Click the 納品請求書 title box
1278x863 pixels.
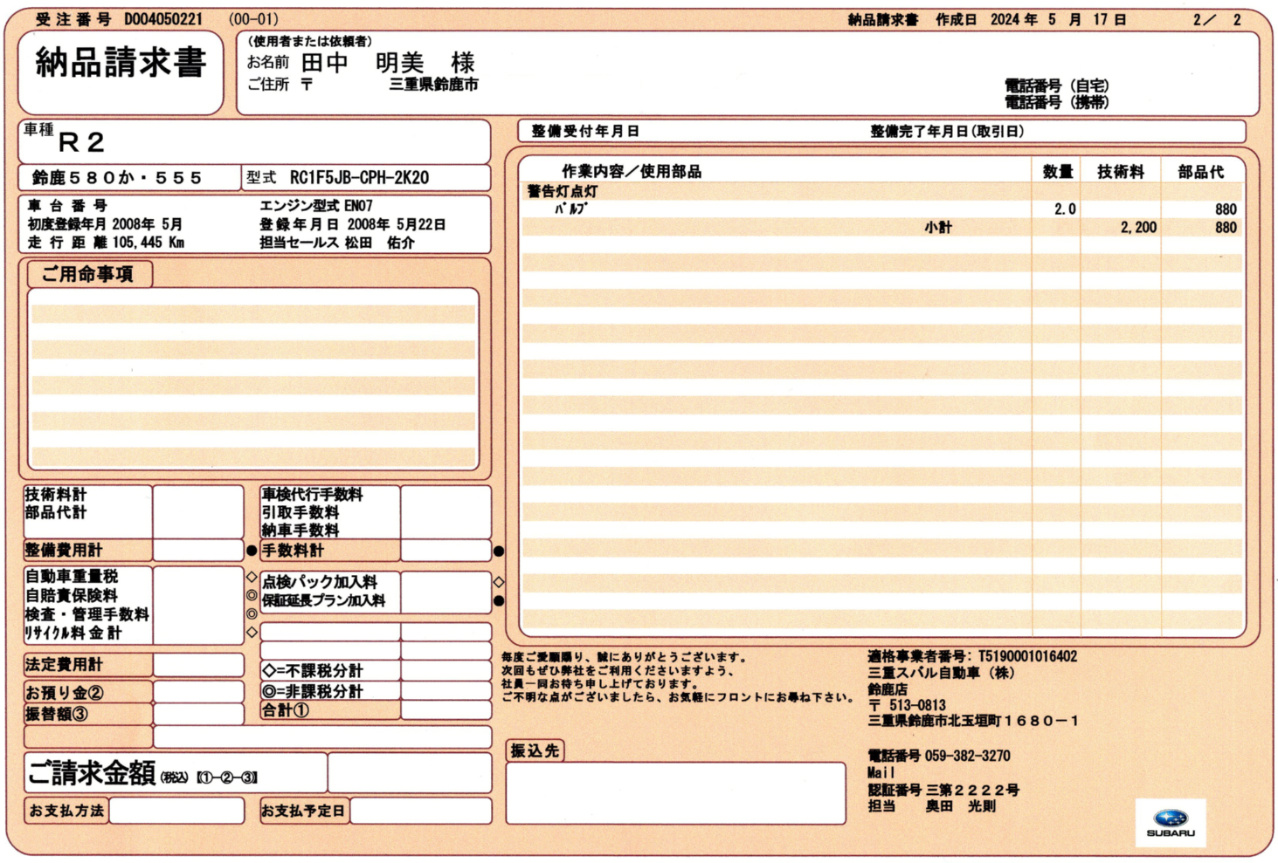pyautogui.click(x=121, y=66)
